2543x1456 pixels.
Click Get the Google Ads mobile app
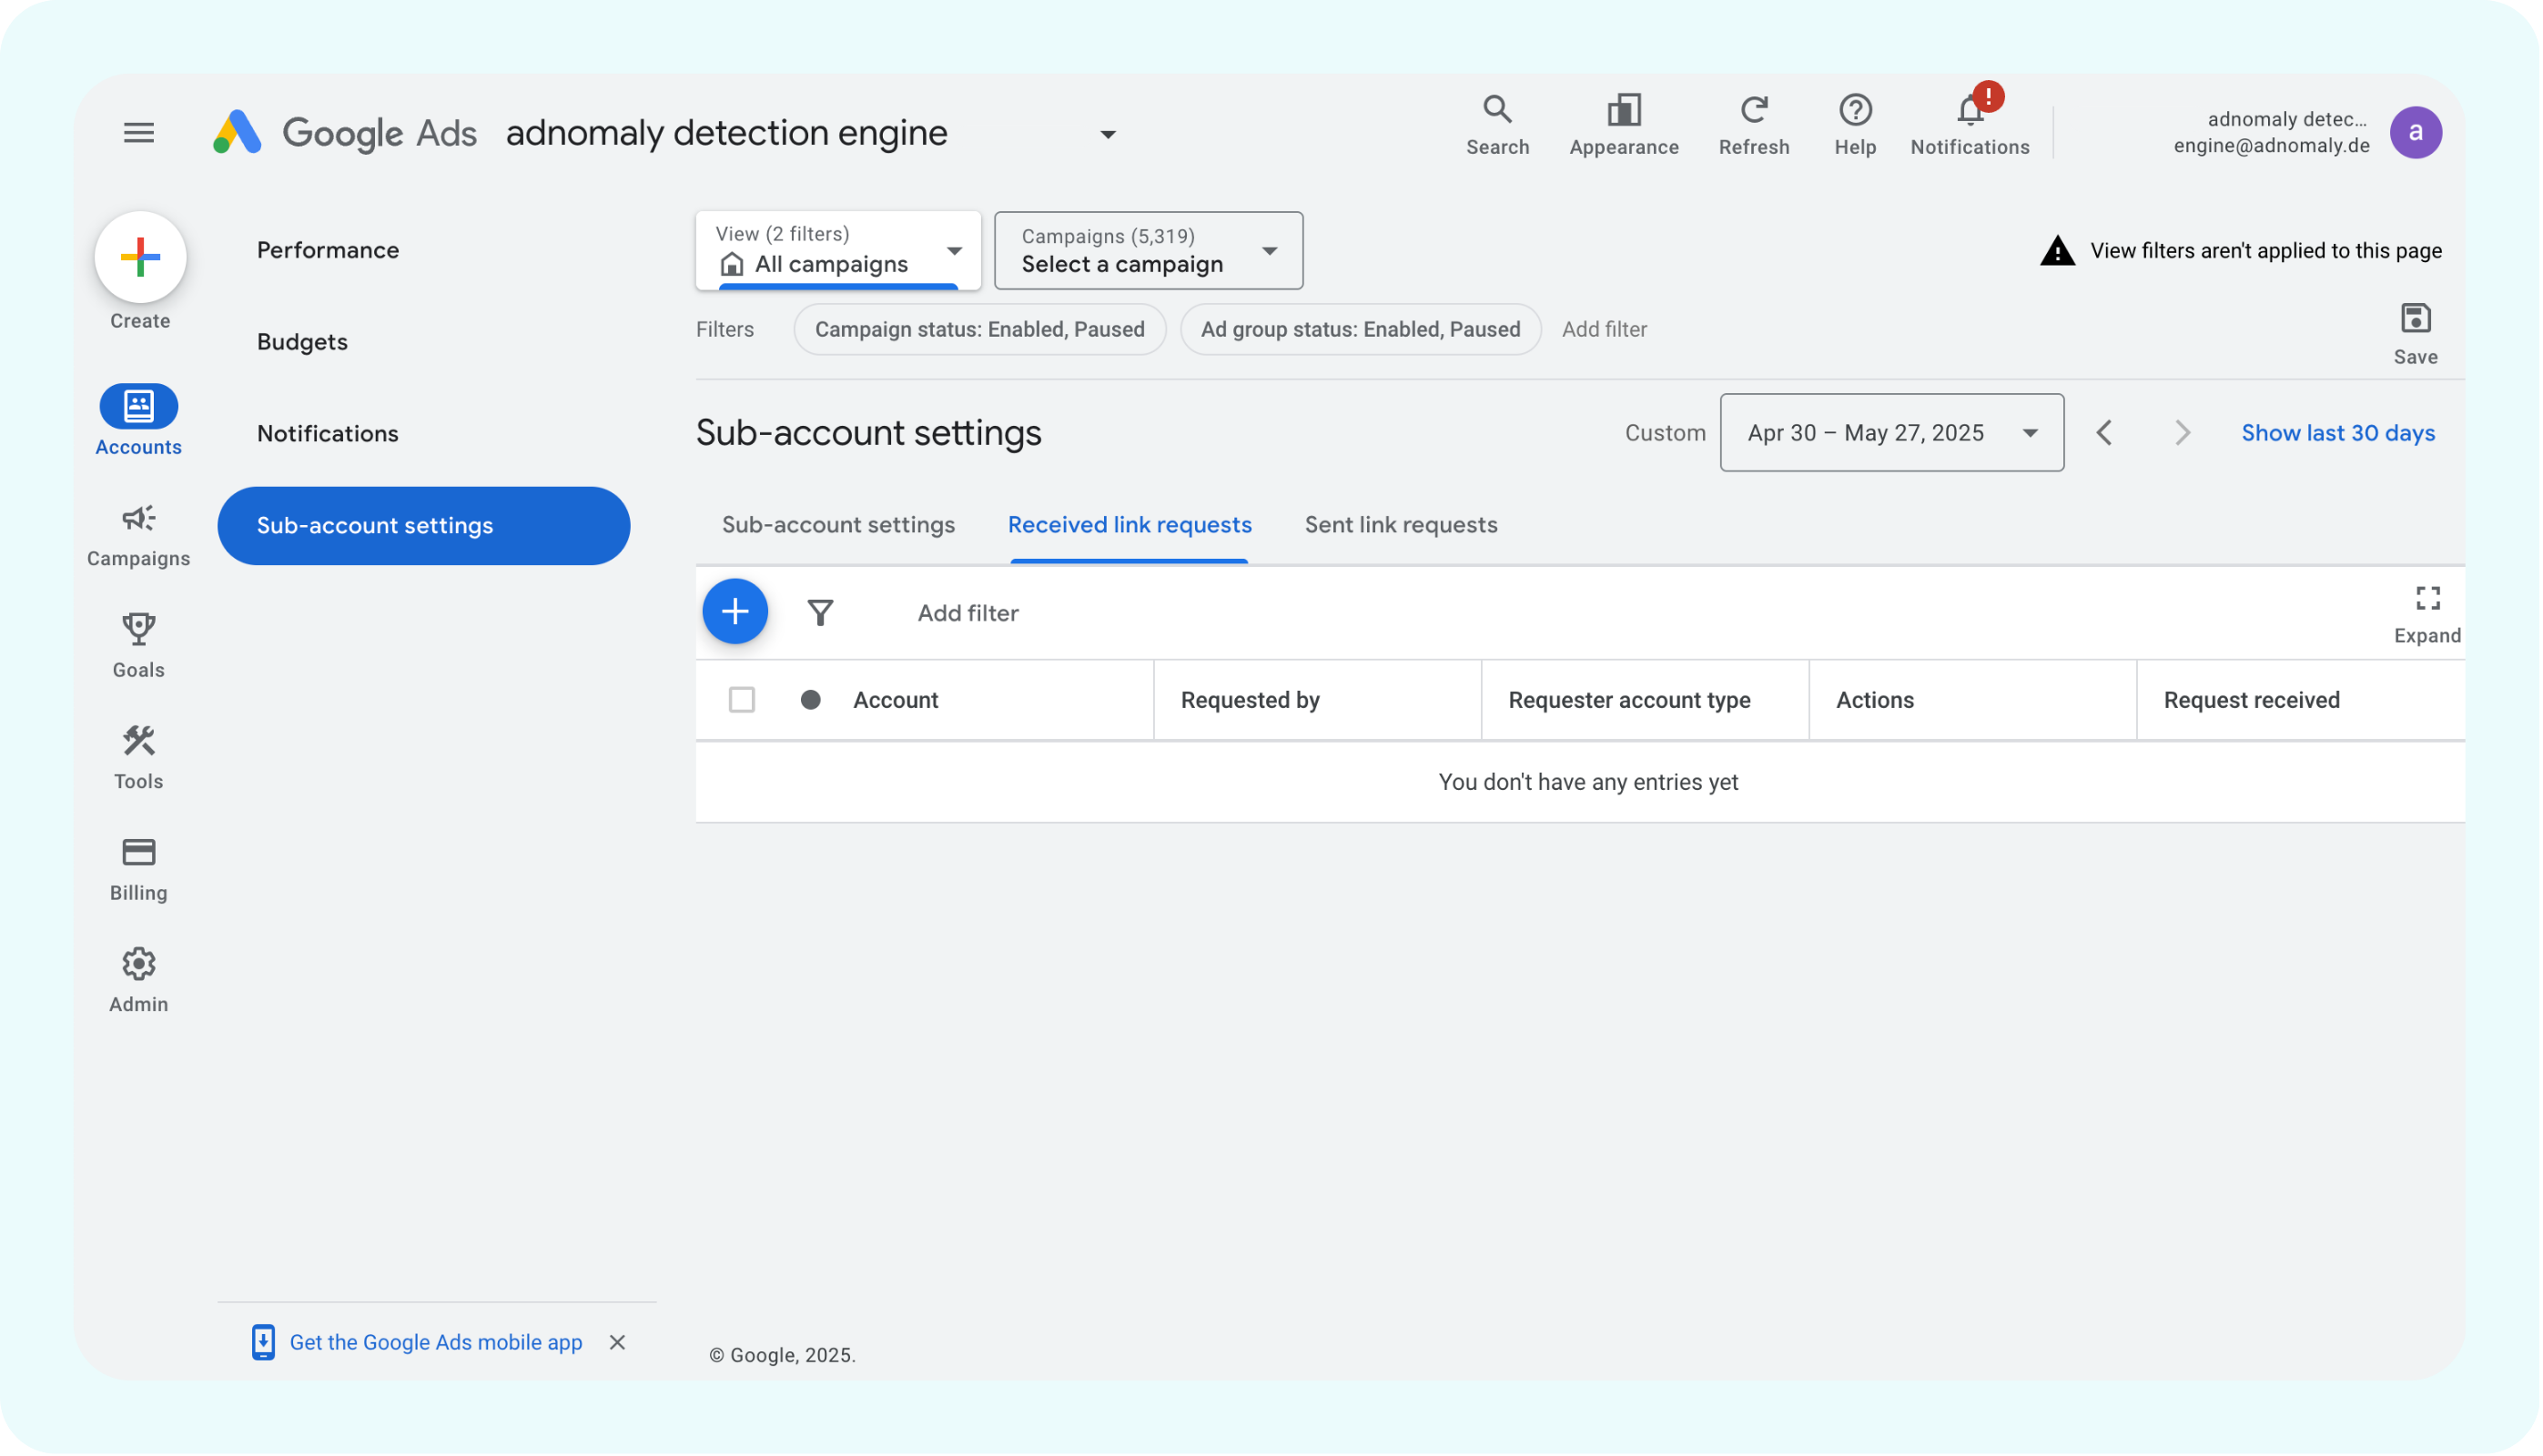pyautogui.click(x=435, y=1342)
